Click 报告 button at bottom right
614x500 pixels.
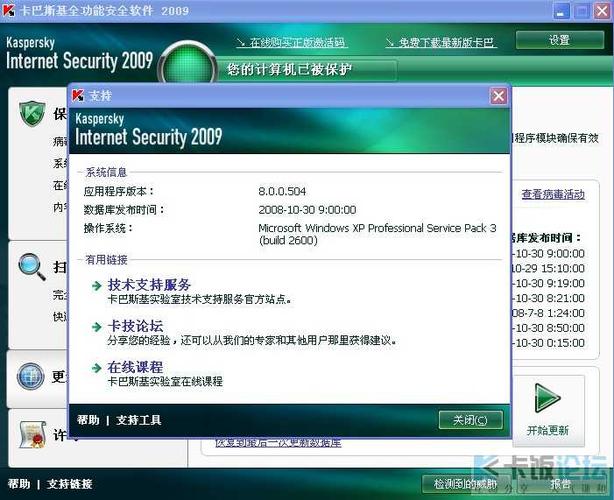tap(560, 484)
